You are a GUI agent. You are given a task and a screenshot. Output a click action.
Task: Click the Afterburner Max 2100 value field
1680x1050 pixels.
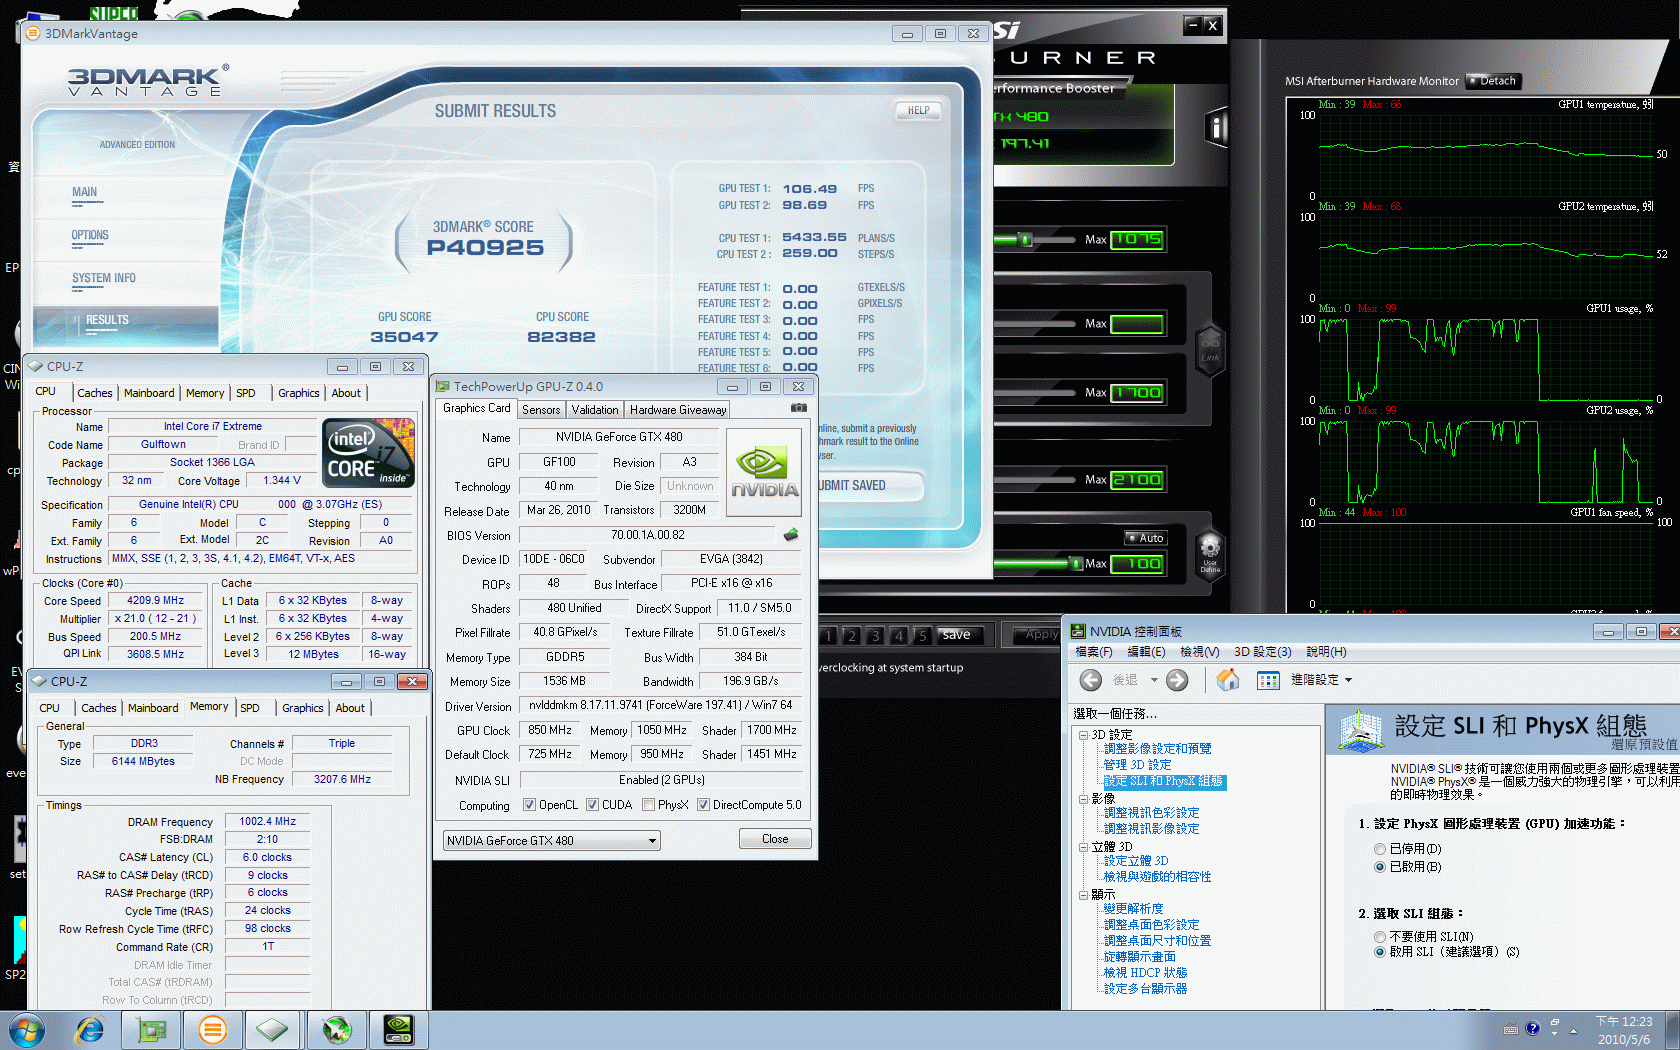pos(1137,480)
